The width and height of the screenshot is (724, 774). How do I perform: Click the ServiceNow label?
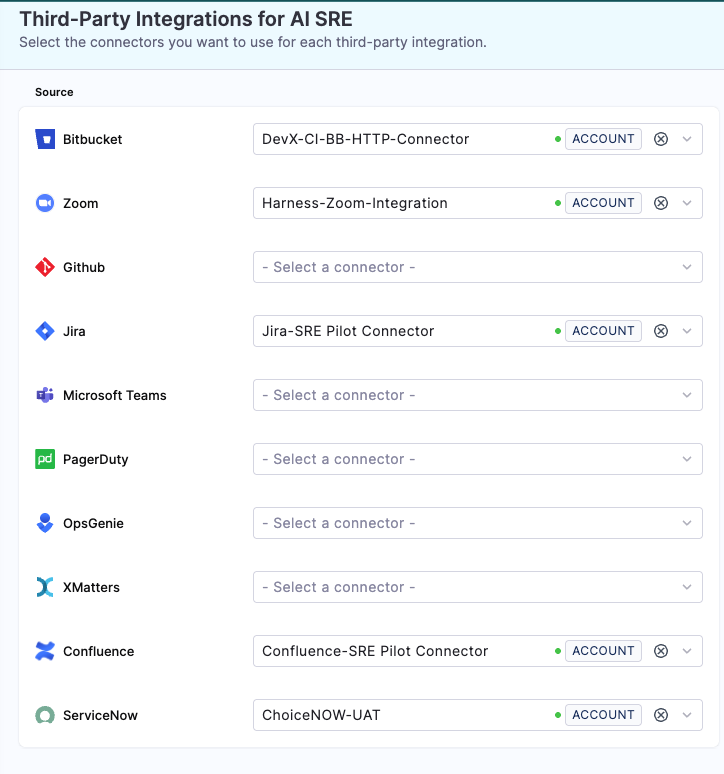[100, 715]
